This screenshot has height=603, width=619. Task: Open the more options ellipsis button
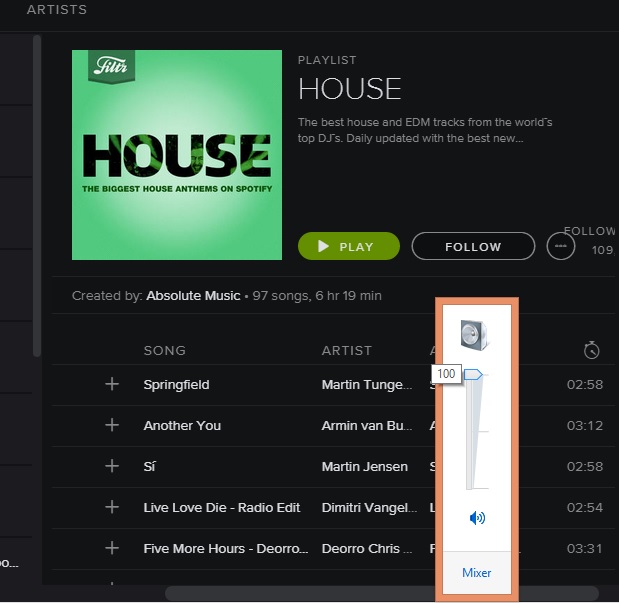(x=561, y=246)
